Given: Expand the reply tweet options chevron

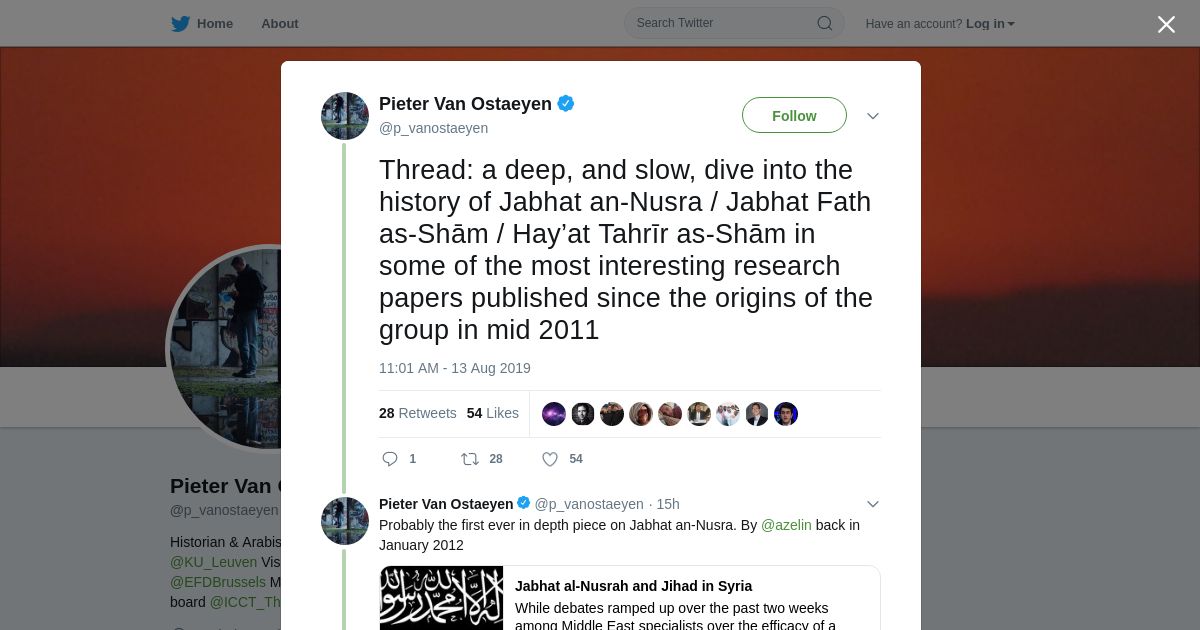Looking at the screenshot, I should tap(873, 504).
